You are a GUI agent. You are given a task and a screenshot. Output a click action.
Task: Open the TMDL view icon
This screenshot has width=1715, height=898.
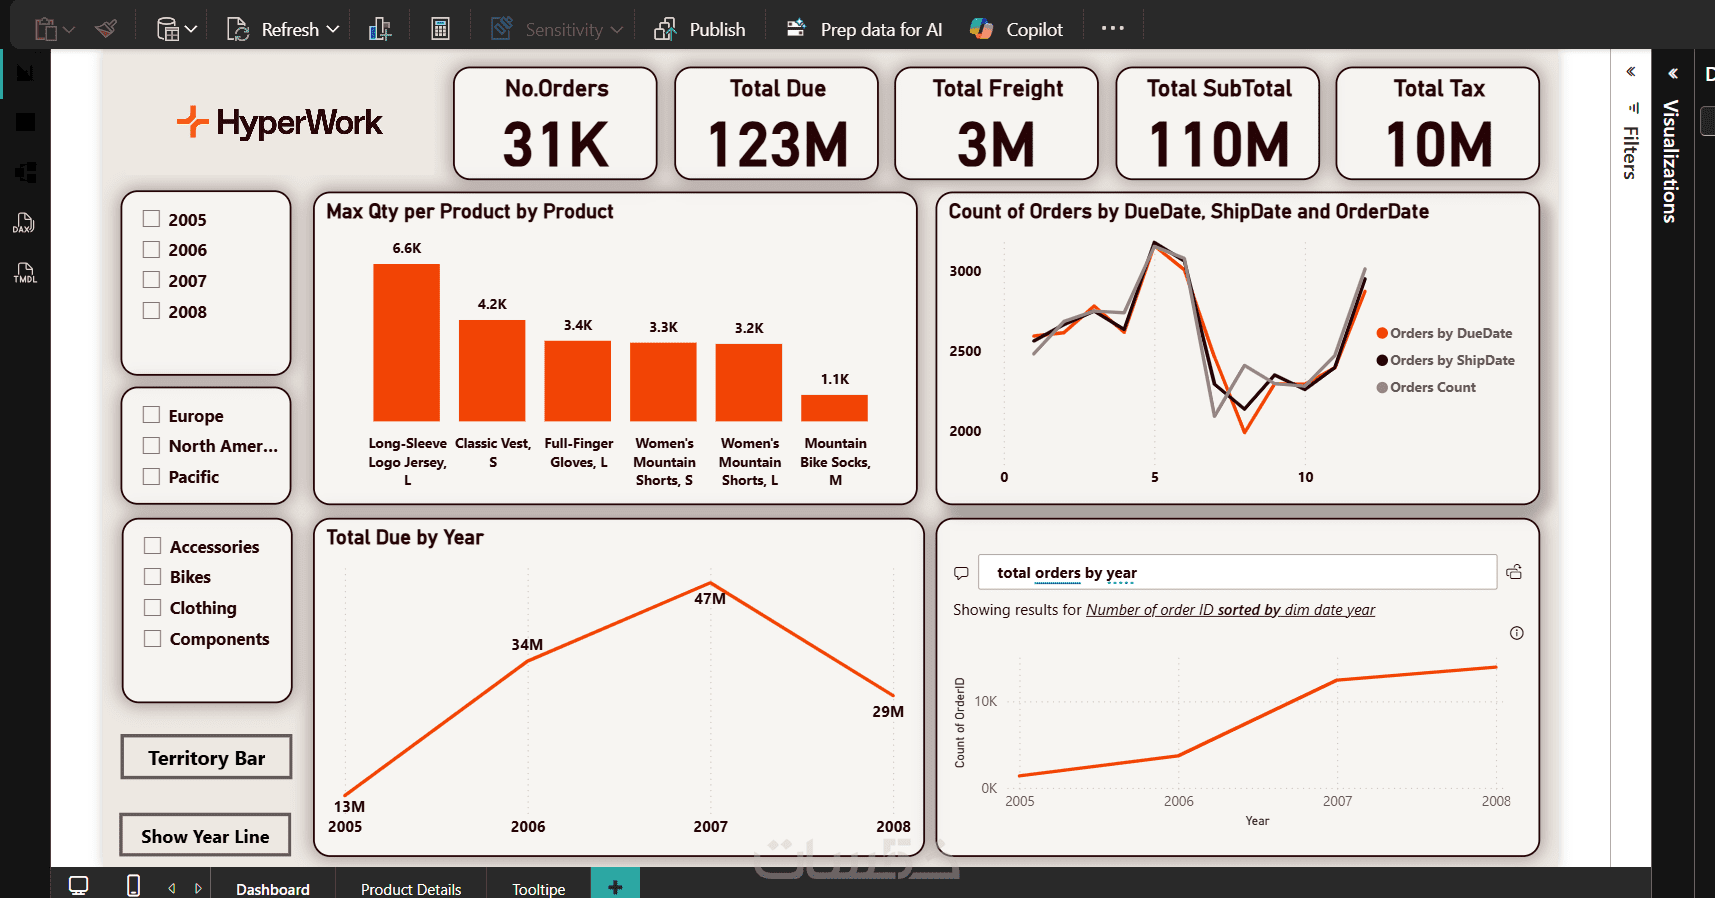[x=24, y=273]
